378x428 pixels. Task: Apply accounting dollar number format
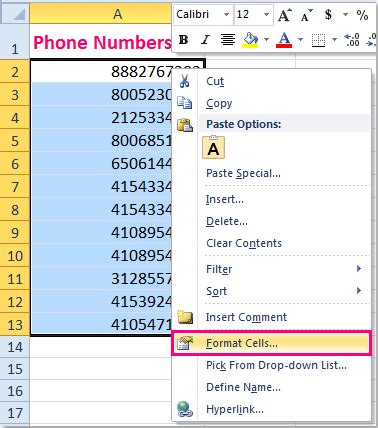tap(329, 15)
